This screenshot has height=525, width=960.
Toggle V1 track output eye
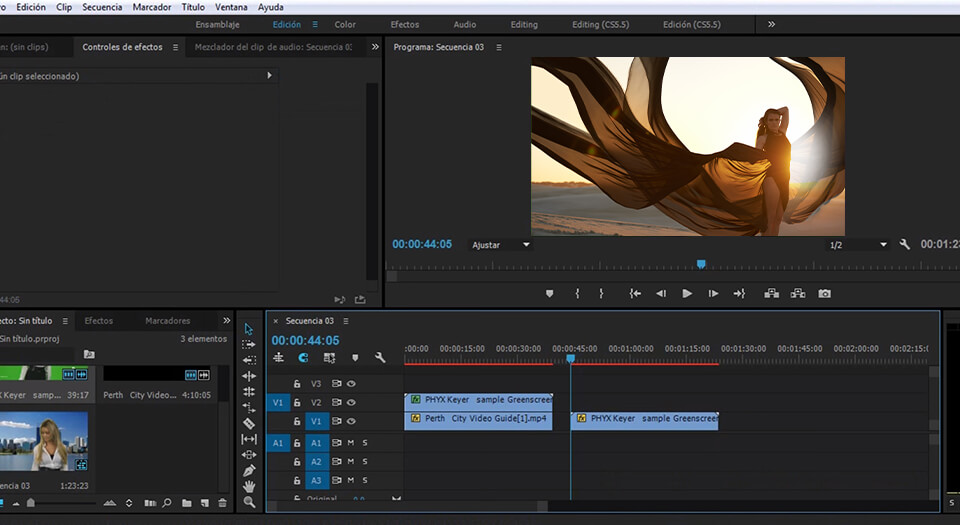351,421
